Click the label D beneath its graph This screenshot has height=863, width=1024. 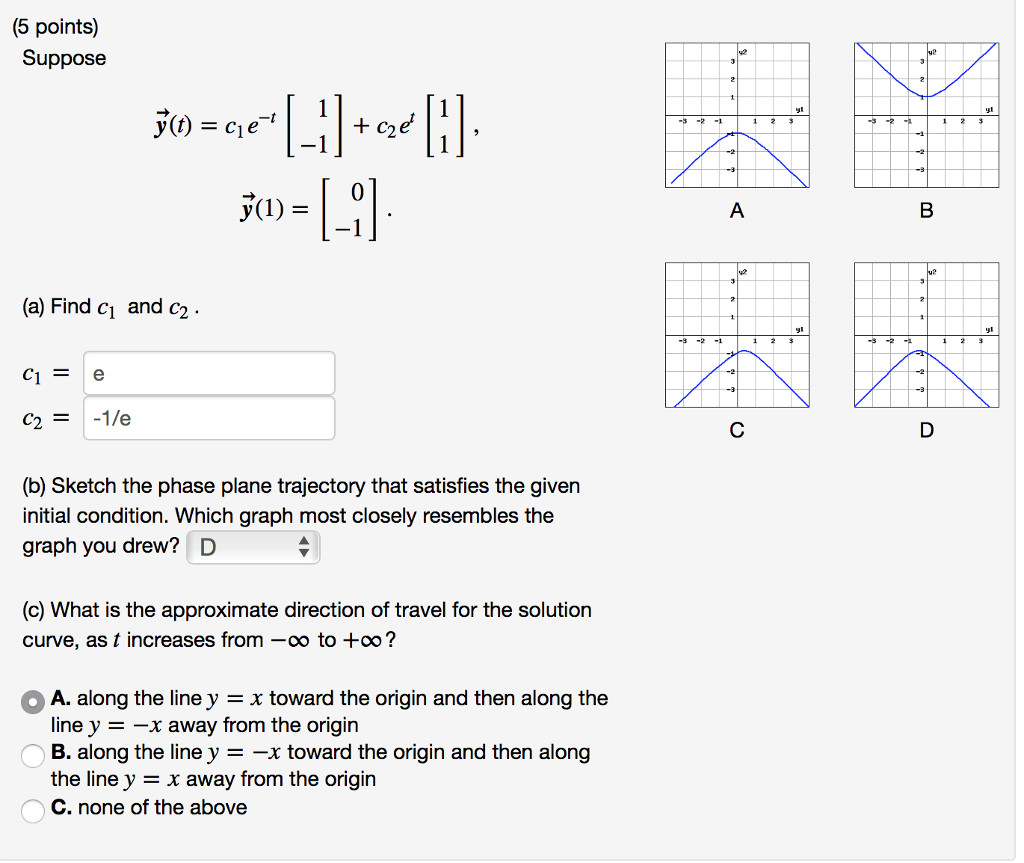926,431
